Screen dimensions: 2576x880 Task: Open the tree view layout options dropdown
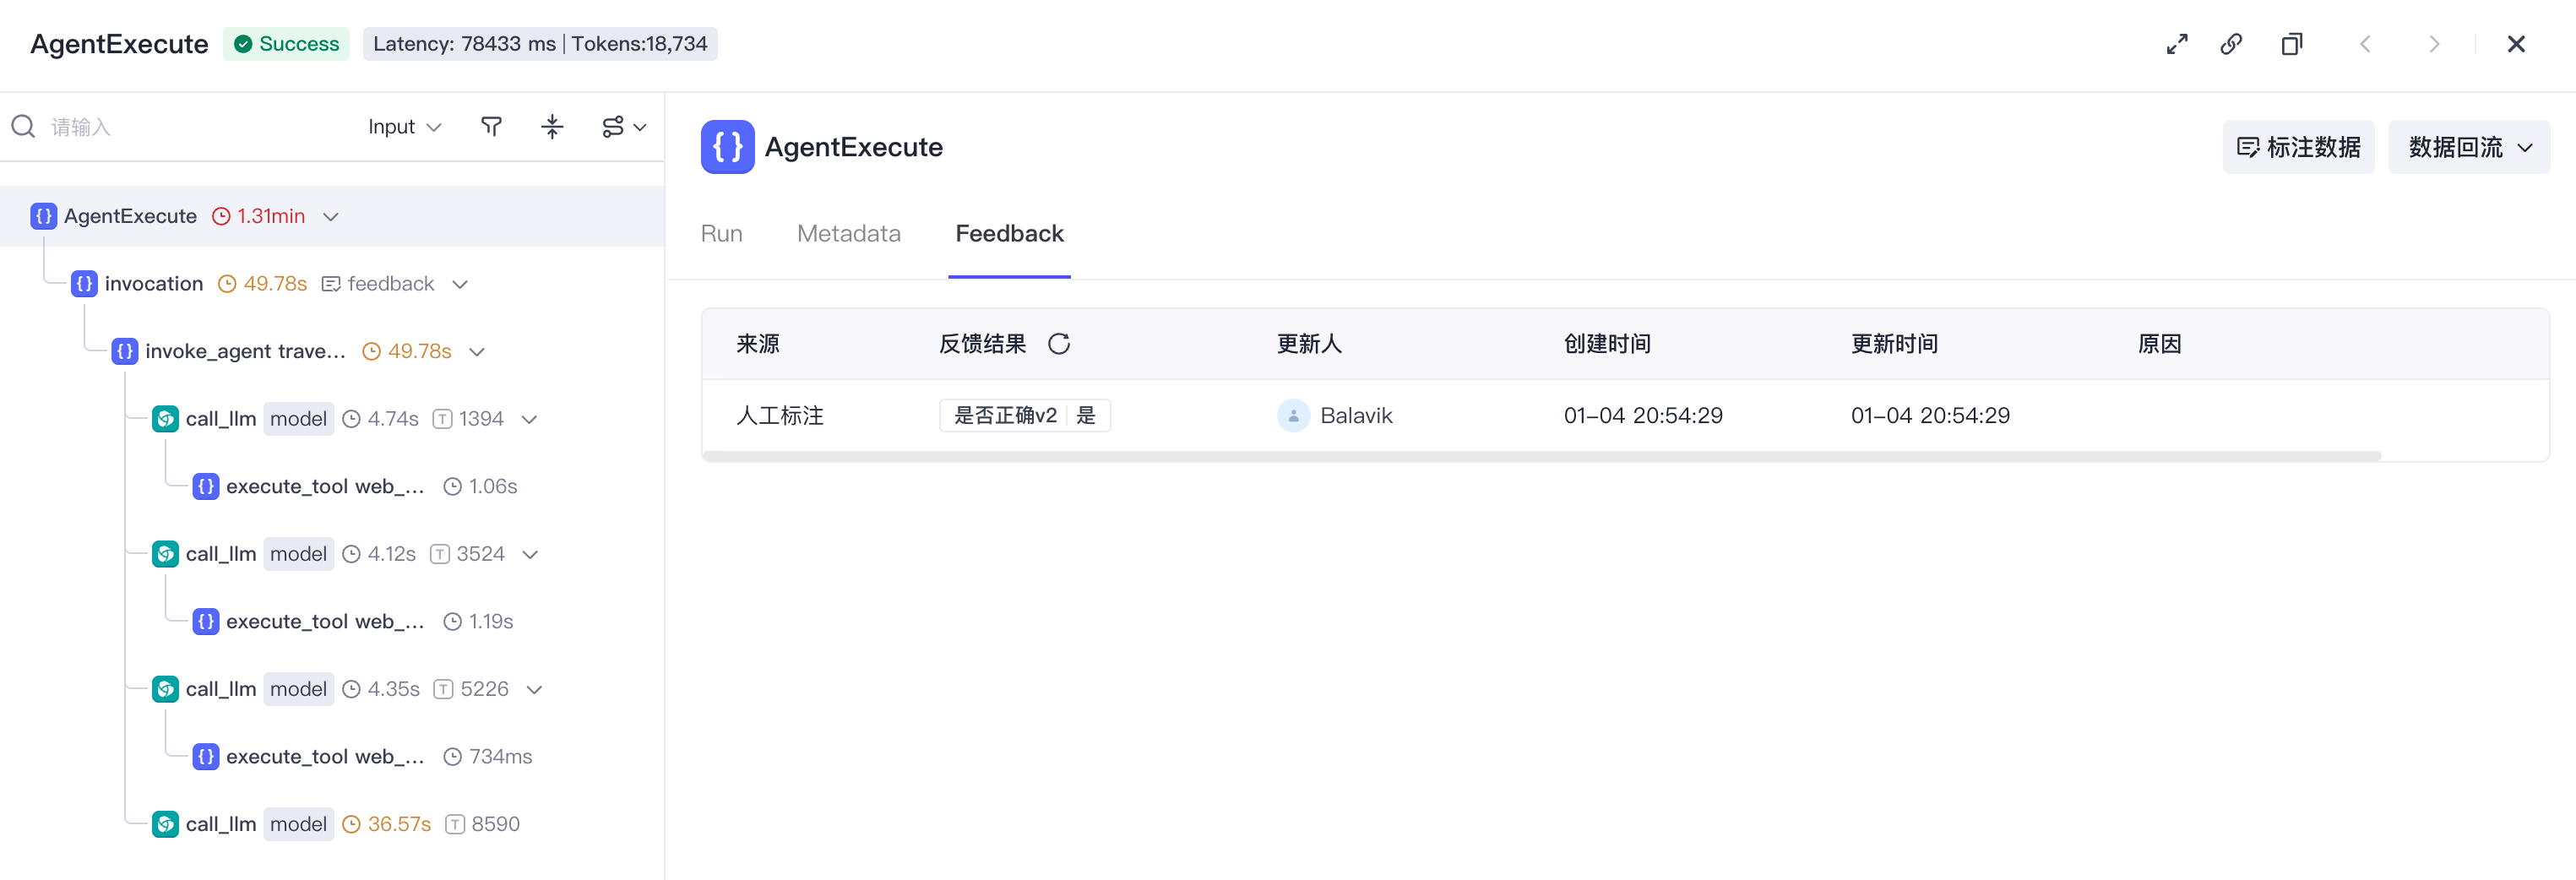(624, 127)
